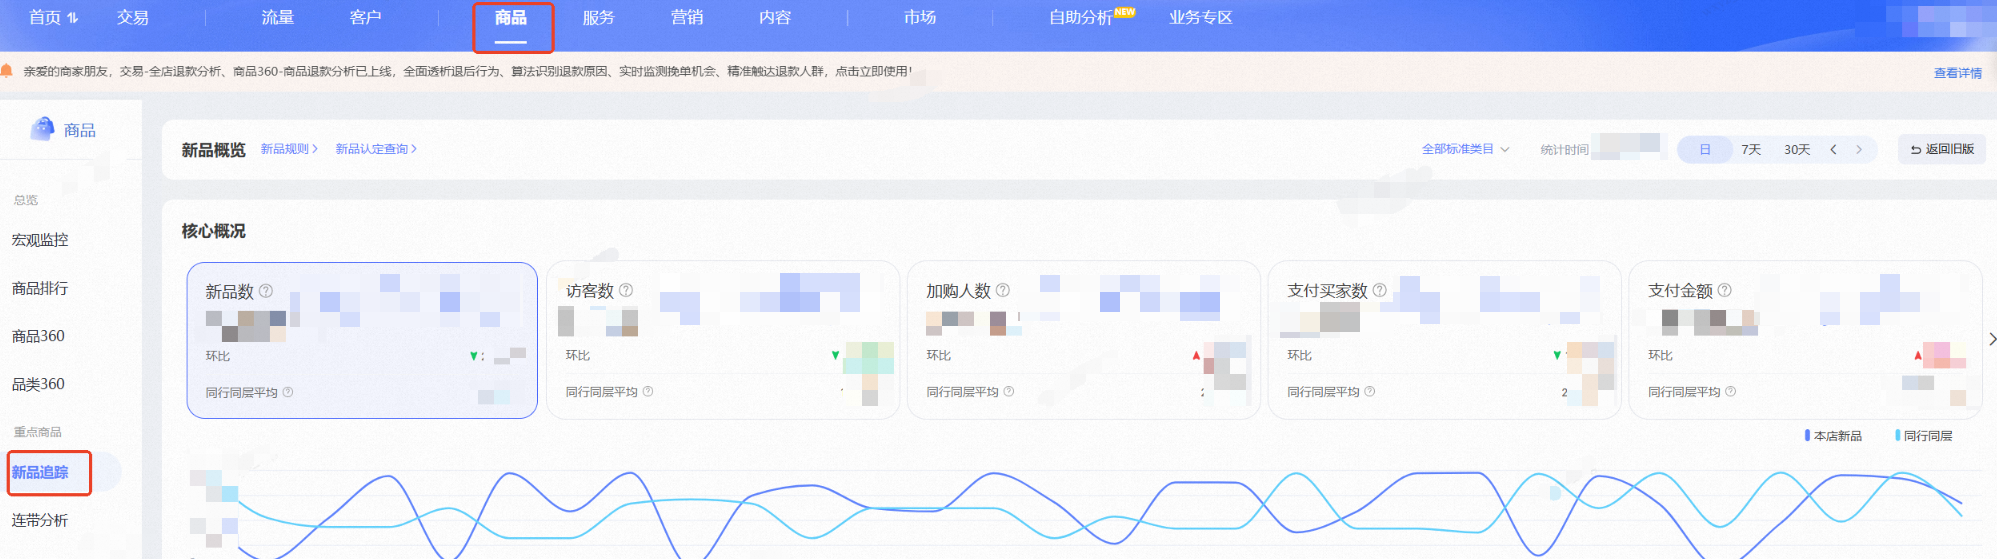Select 新品追踪 in the sidebar
1997x559 pixels.
point(40,472)
